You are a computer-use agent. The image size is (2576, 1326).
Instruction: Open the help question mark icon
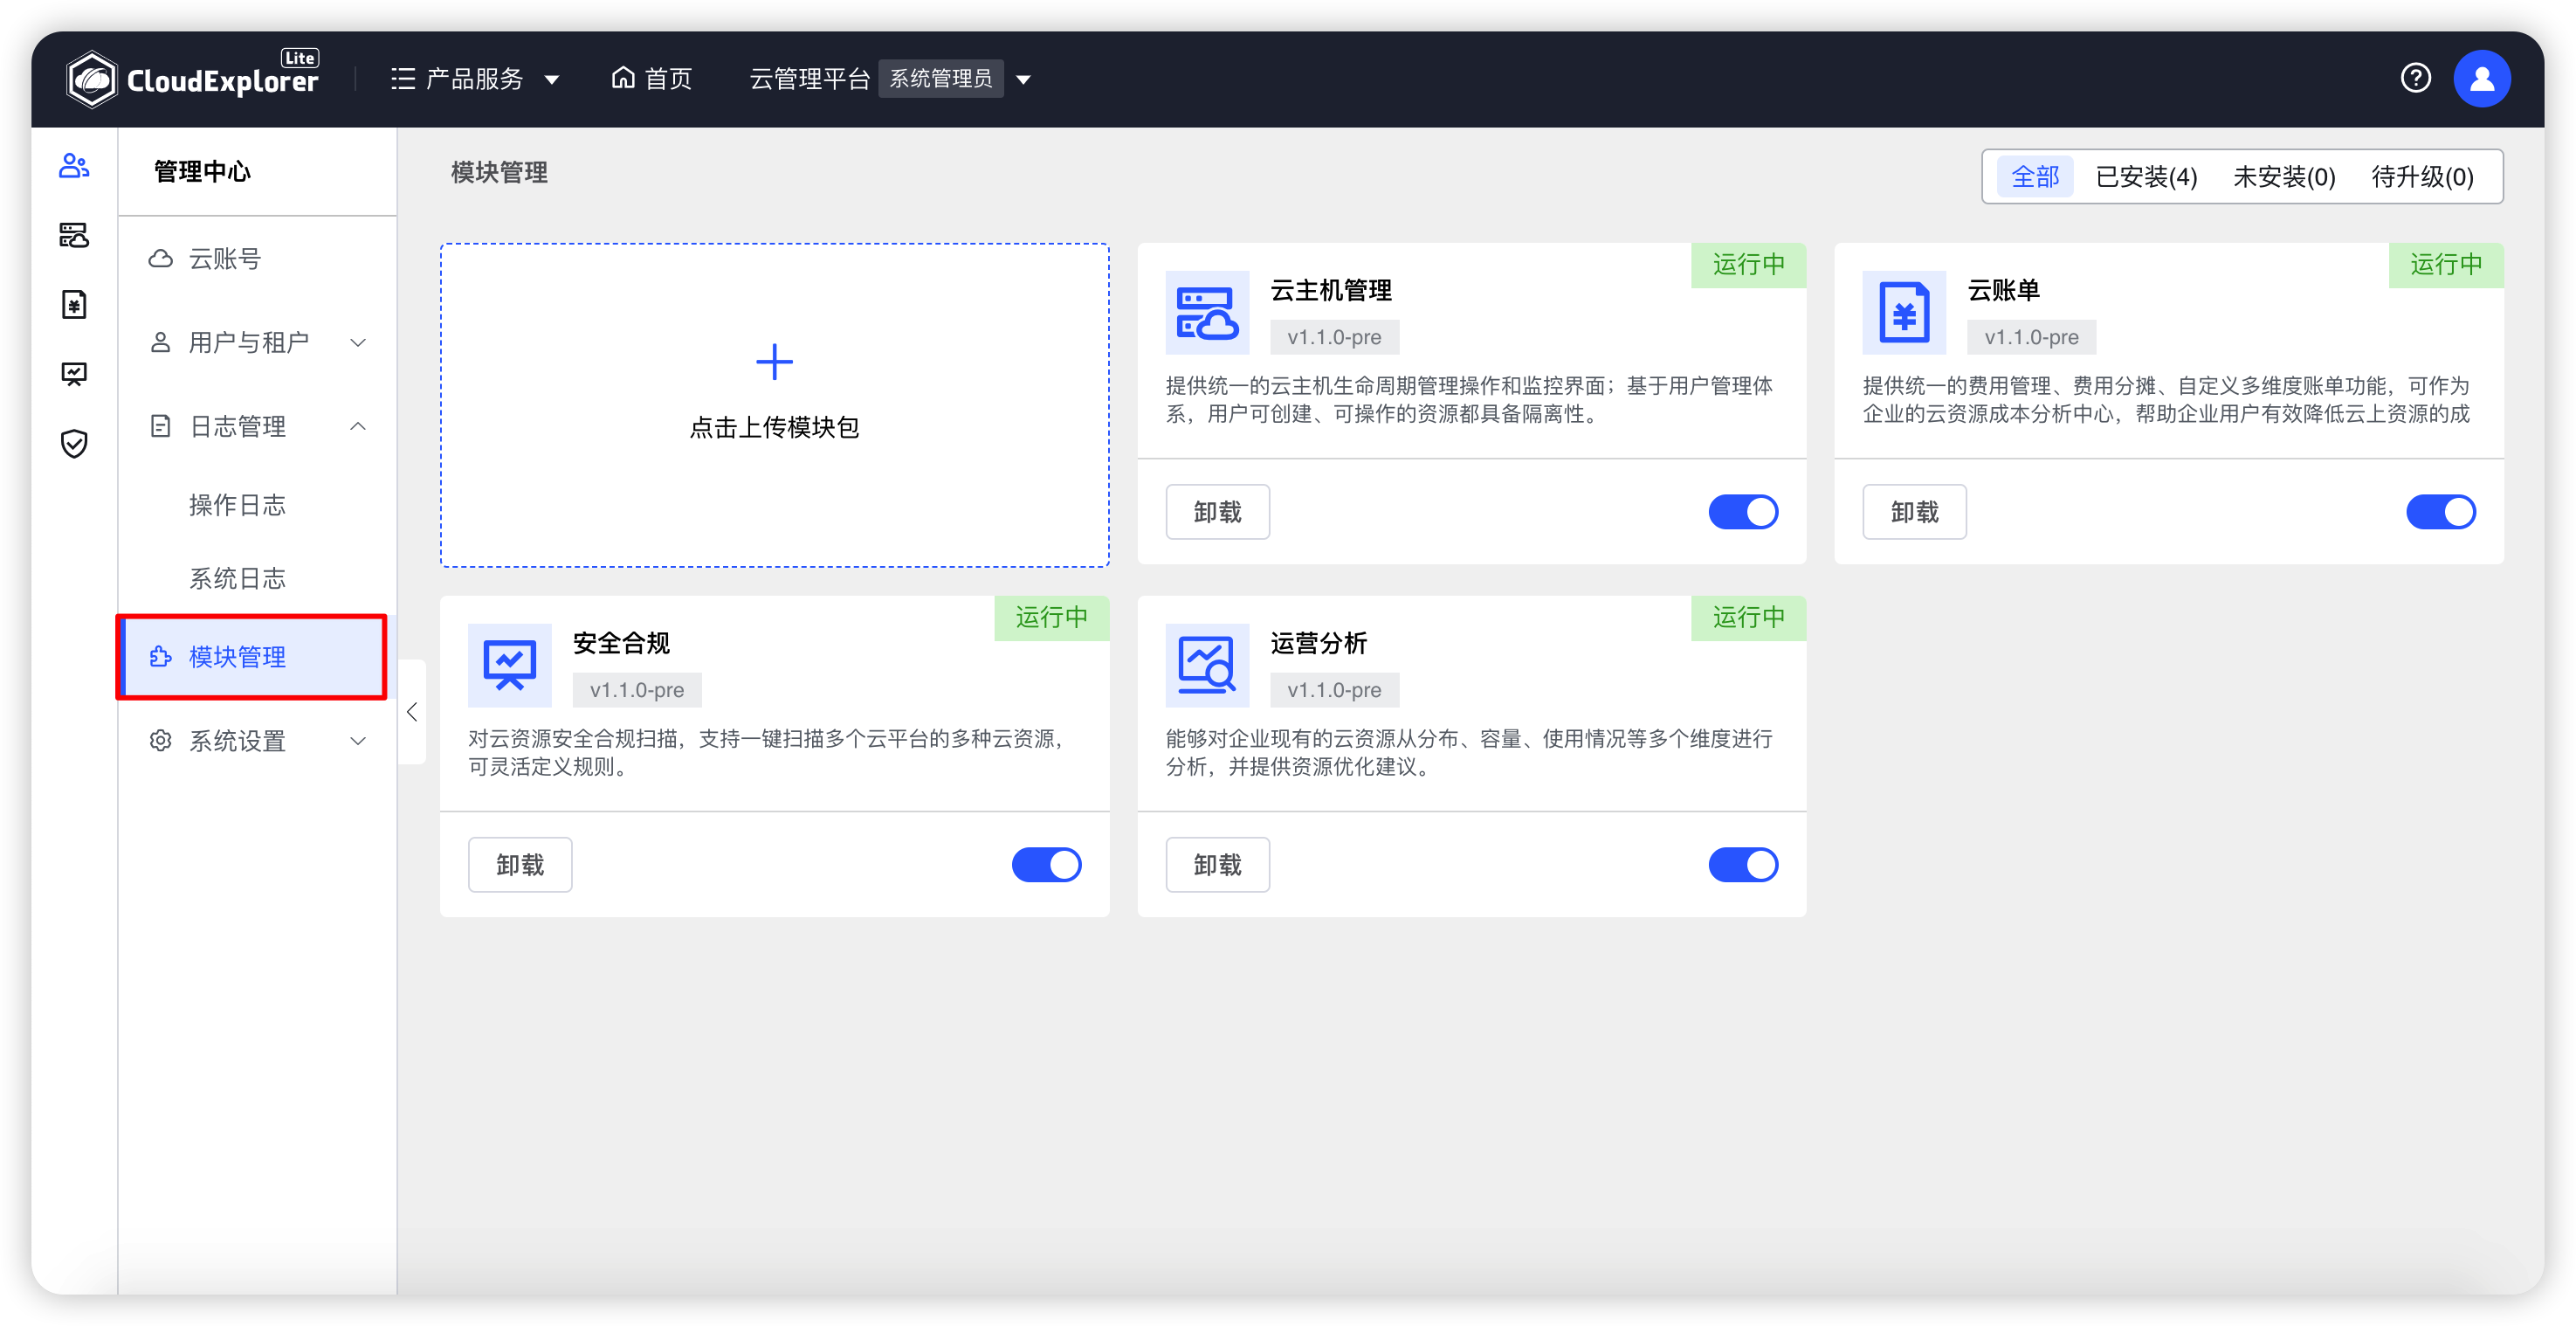(2415, 78)
